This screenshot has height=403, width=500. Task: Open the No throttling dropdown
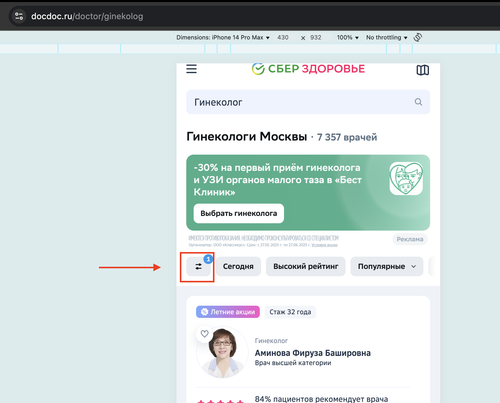coord(387,37)
